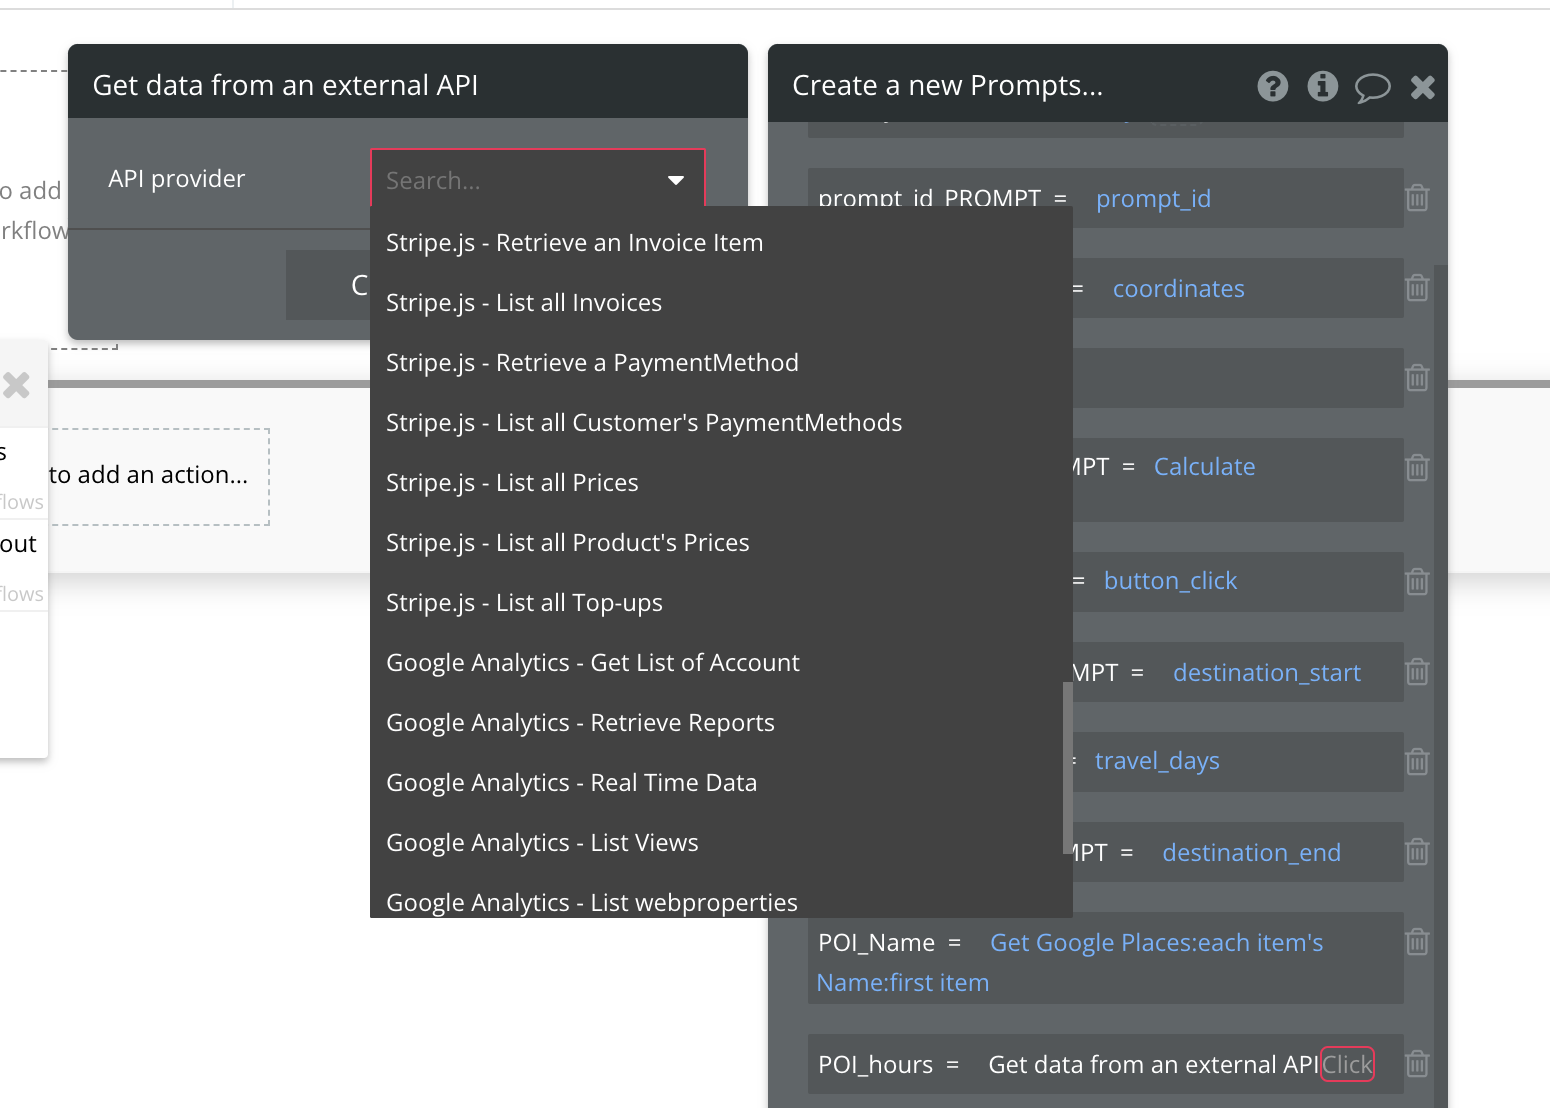Pick Stripe.js - List all Prices
1550x1108 pixels.
(512, 483)
